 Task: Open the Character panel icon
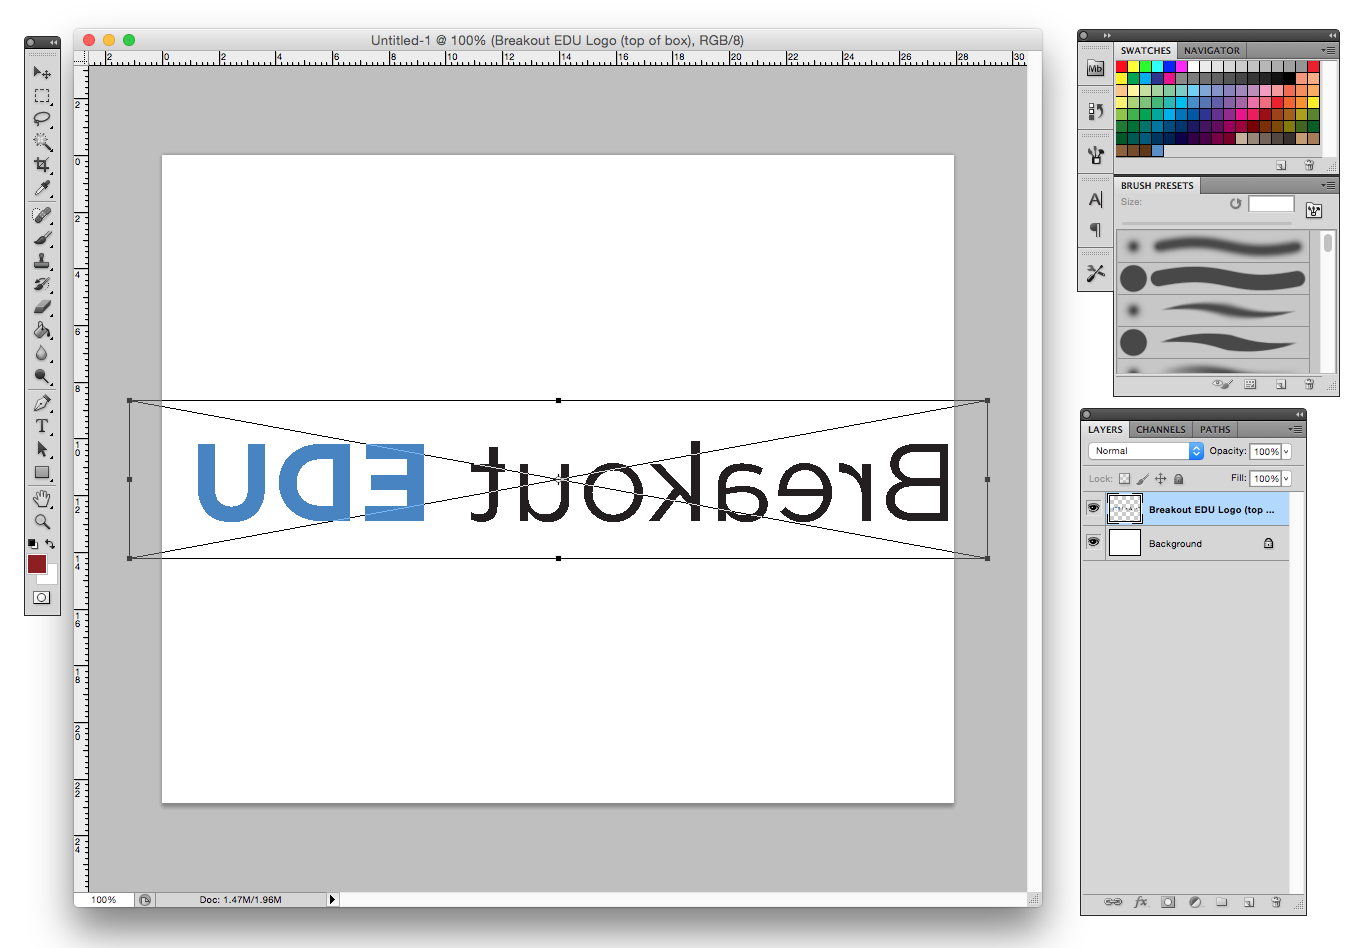tap(1095, 200)
